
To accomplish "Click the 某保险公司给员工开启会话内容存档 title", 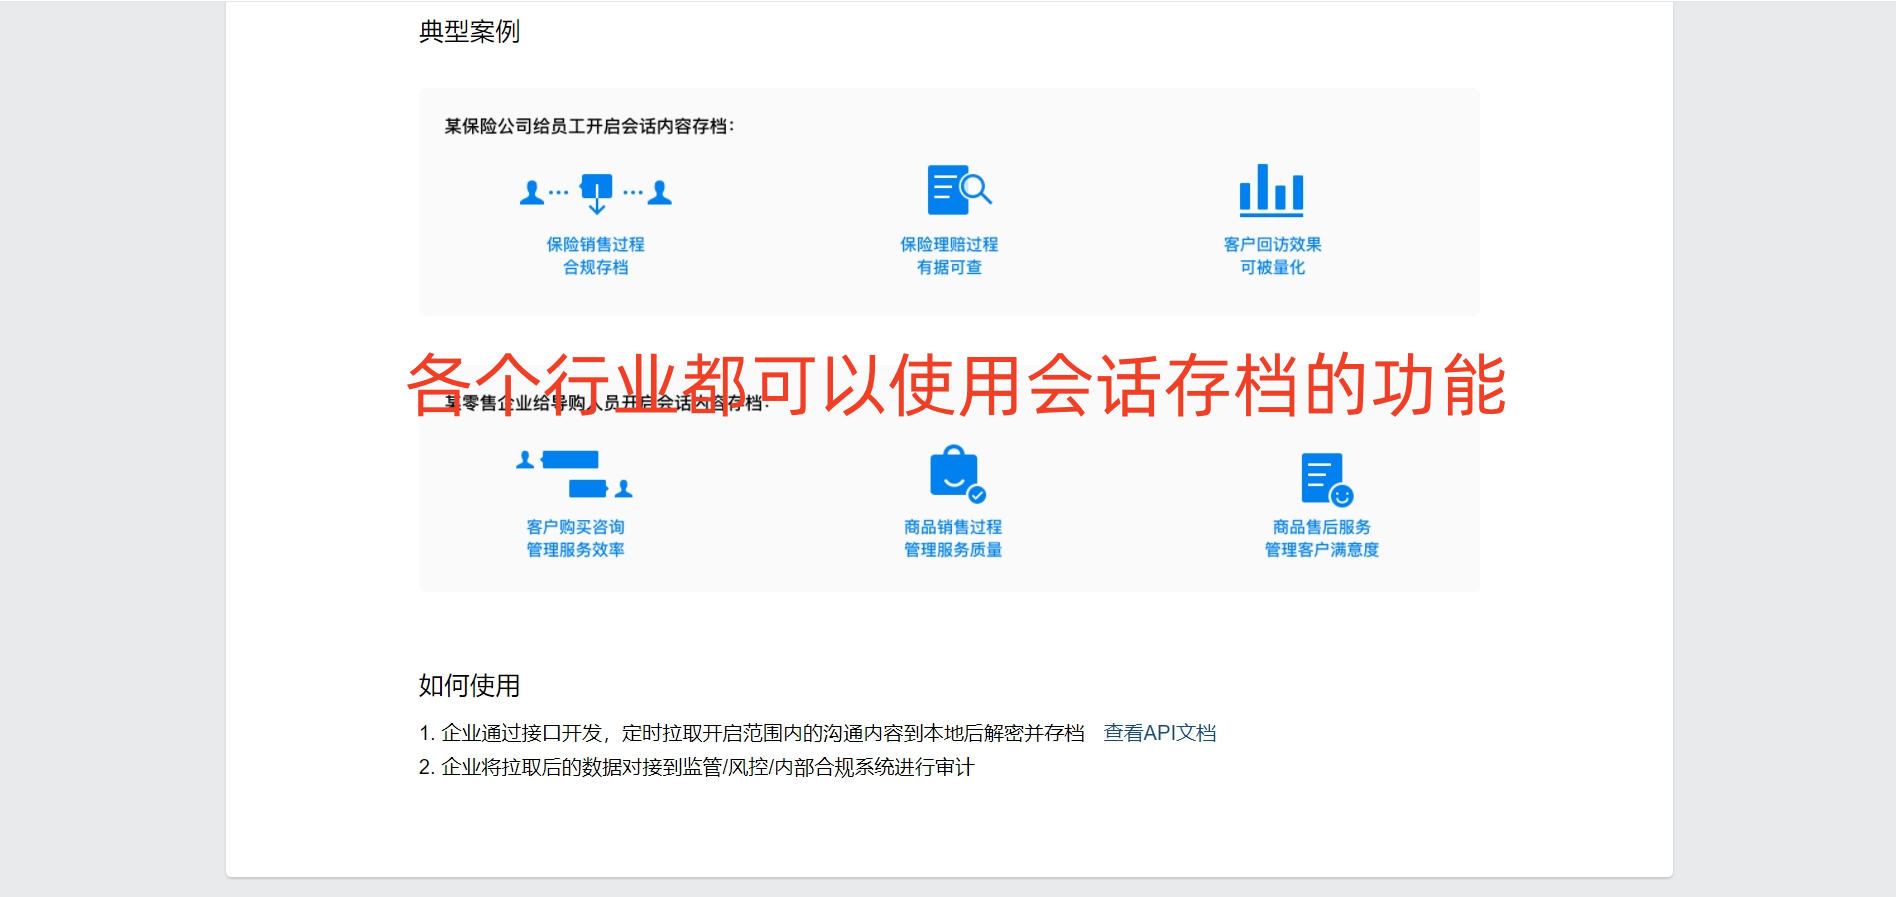I will coord(589,126).
